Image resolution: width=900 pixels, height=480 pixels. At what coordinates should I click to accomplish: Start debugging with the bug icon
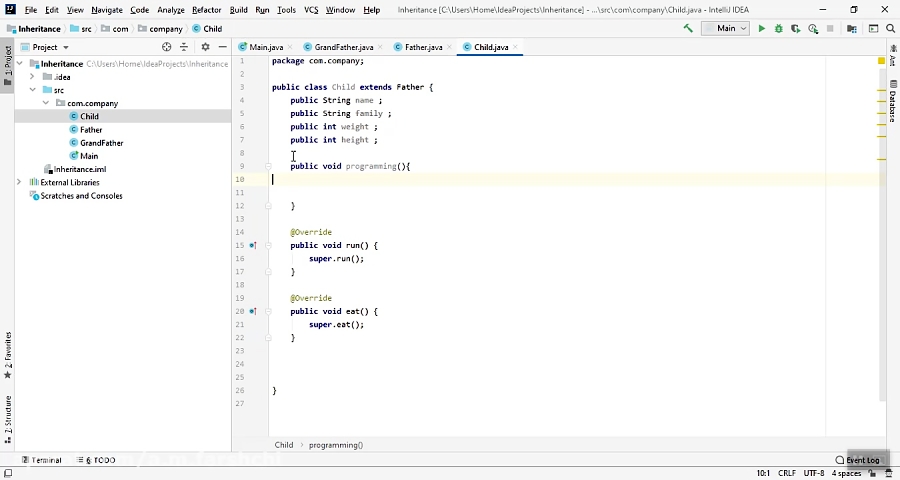pos(778,28)
